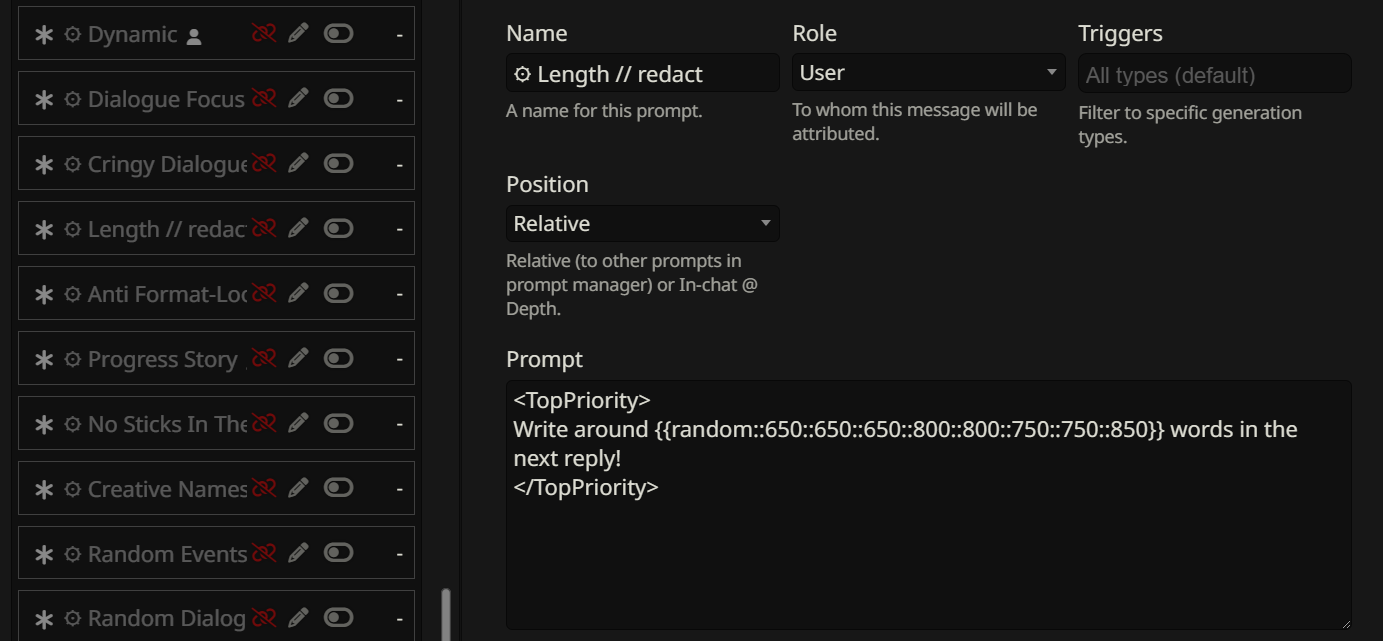Screen dimensions: 1383x641
Task: Click the Triggers field showing All types
Action: [1214, 75]
